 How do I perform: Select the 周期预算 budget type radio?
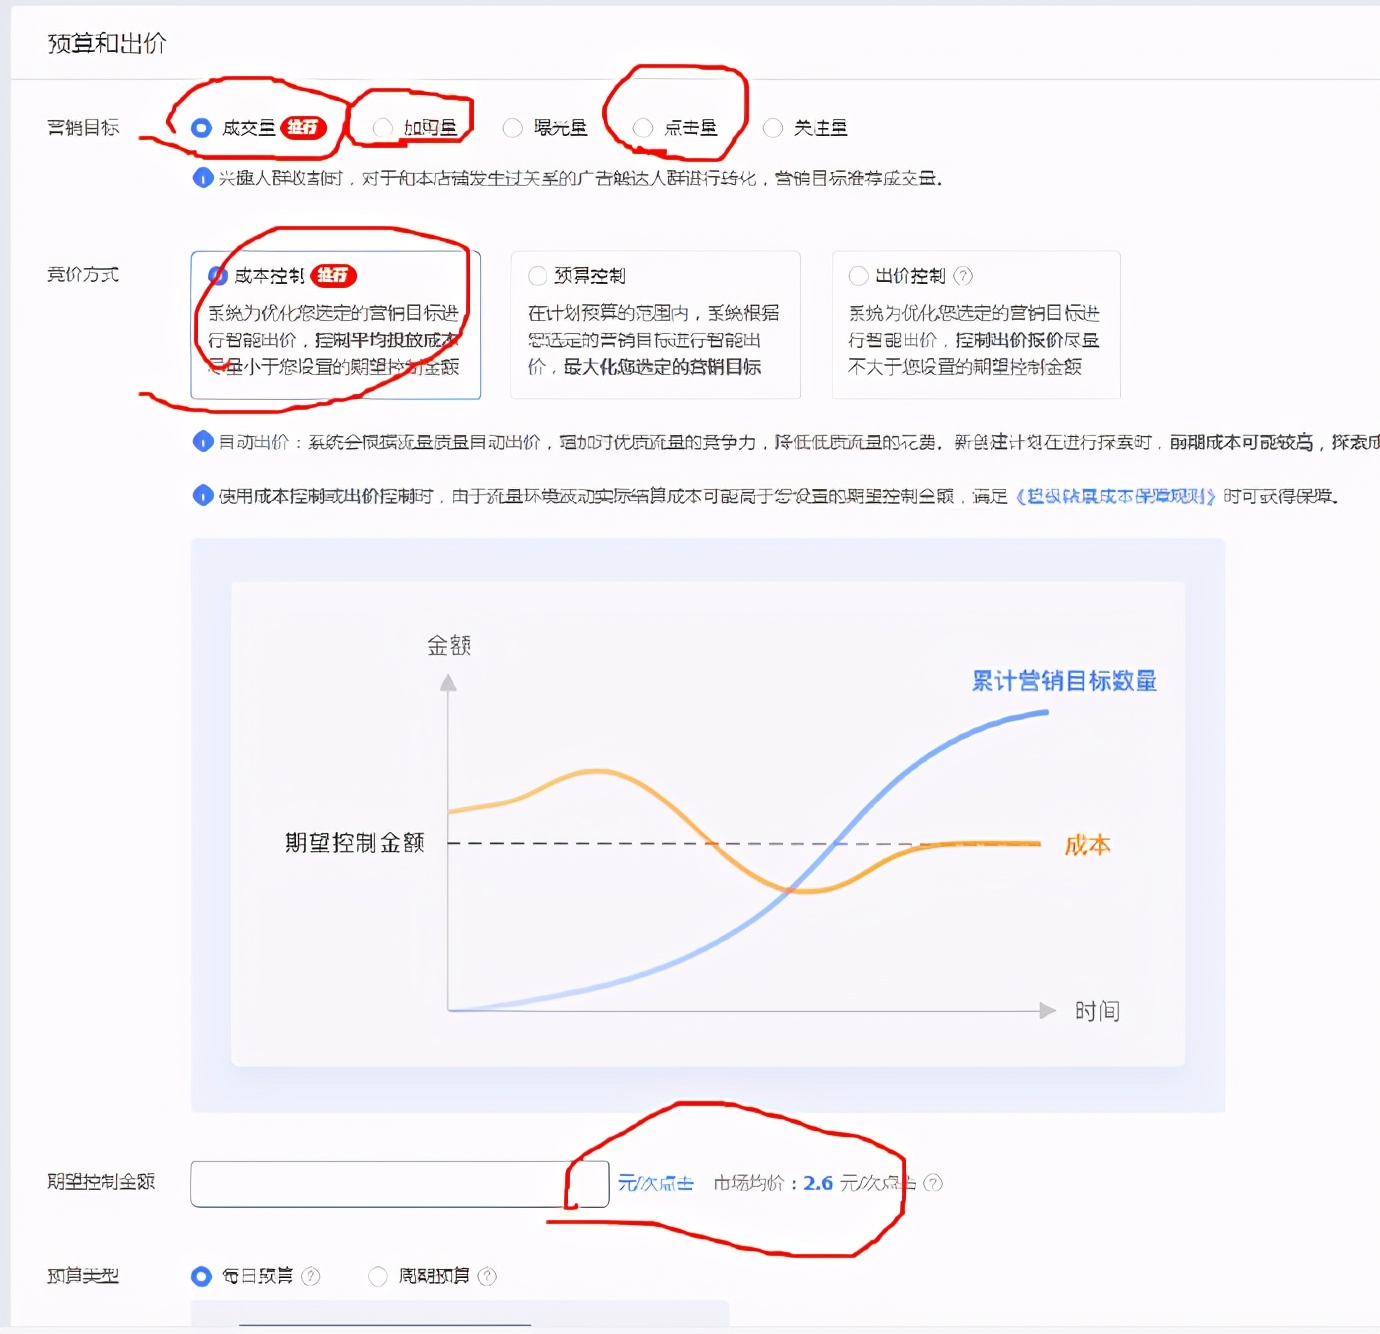click(378, 1276)
